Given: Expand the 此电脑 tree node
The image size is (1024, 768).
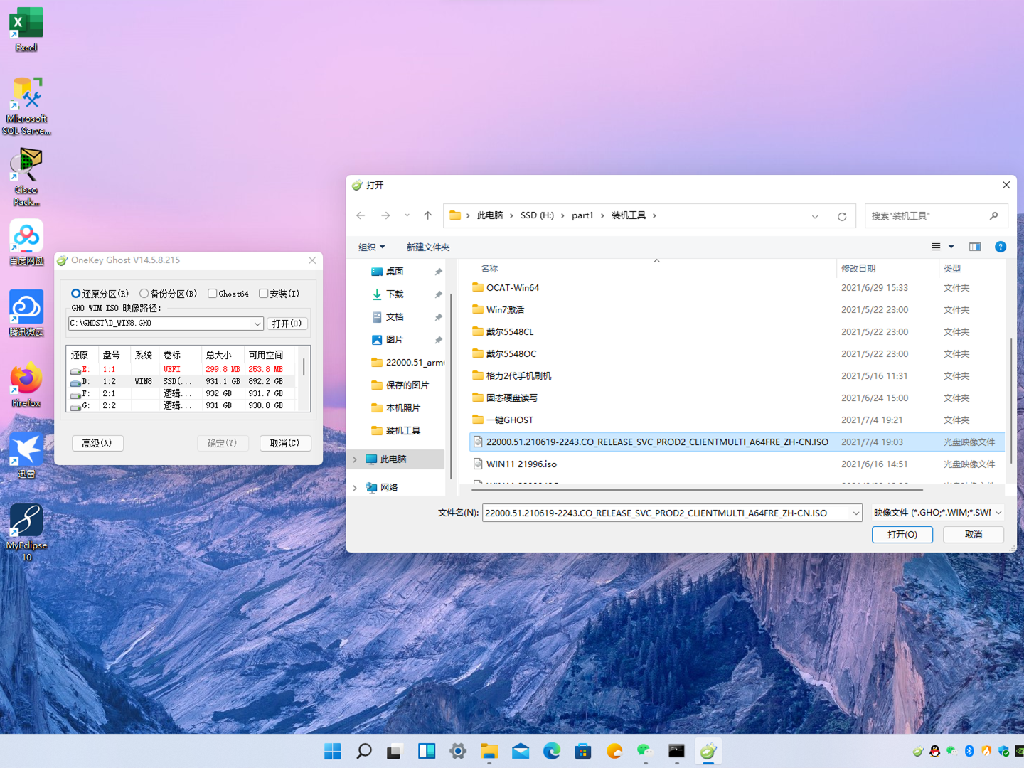Looking at the screenshot, I should (x=356, y=459).
